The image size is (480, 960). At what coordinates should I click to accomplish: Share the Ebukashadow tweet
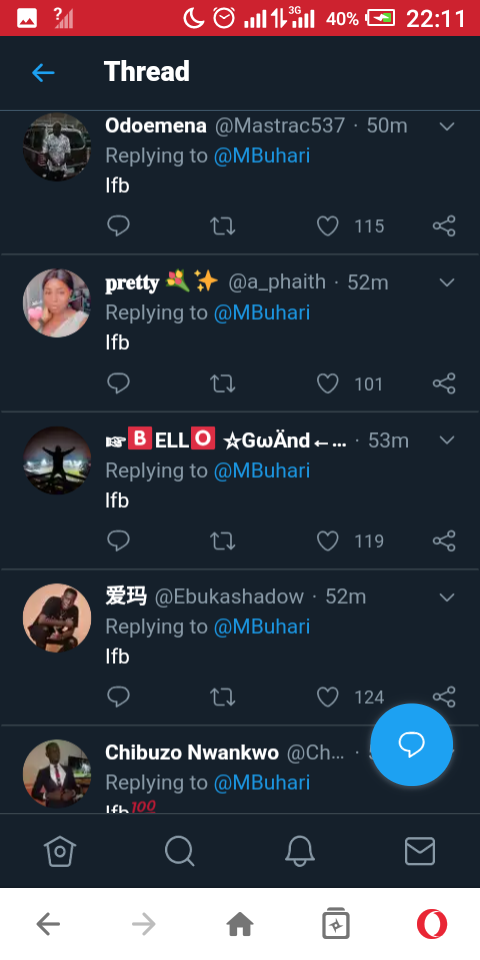[444, 697]
